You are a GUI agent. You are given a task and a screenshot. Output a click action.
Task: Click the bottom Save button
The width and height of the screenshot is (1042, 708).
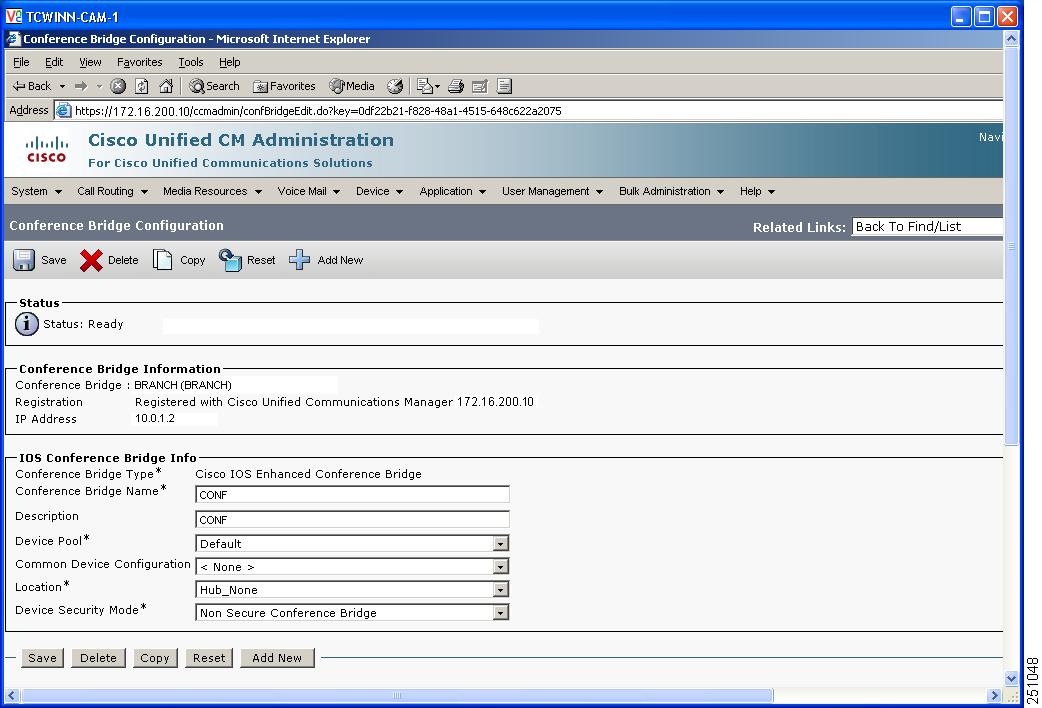(x=43, y=657)
